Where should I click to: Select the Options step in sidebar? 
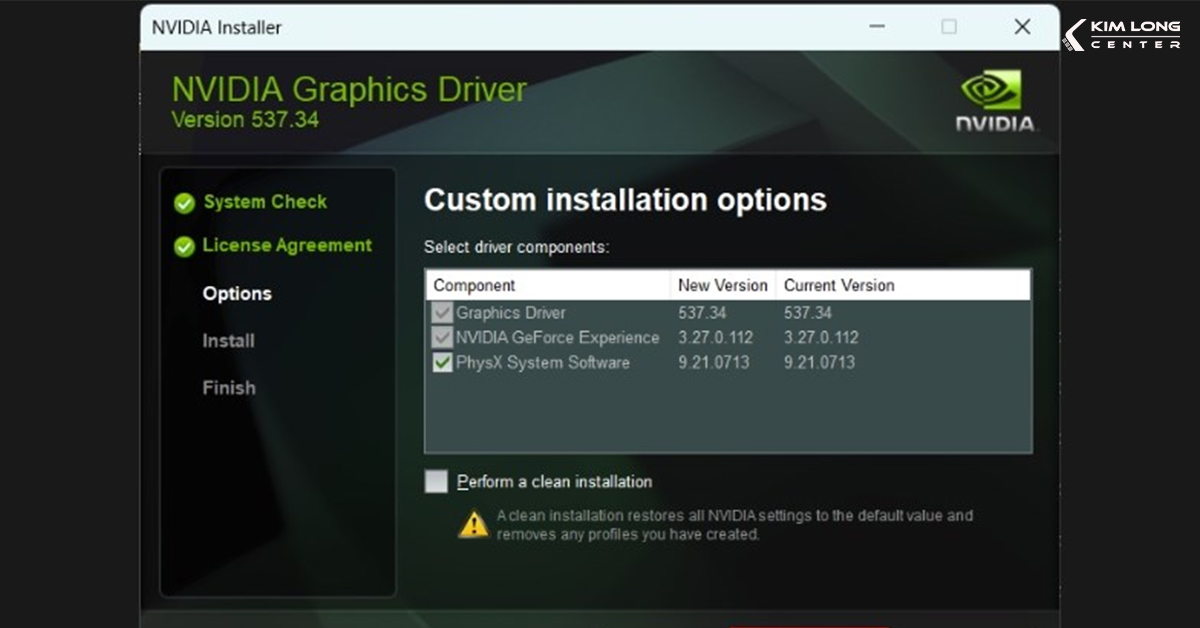pyautogui.click(x=237, y=293)
